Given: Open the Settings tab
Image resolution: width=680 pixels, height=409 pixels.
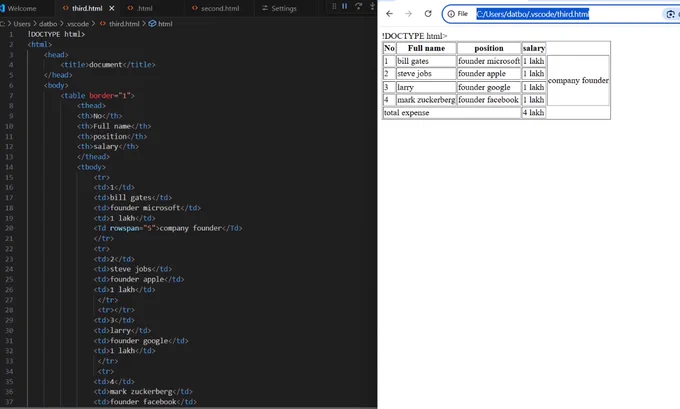Looking at the screenshot, I should click(284, 8).
